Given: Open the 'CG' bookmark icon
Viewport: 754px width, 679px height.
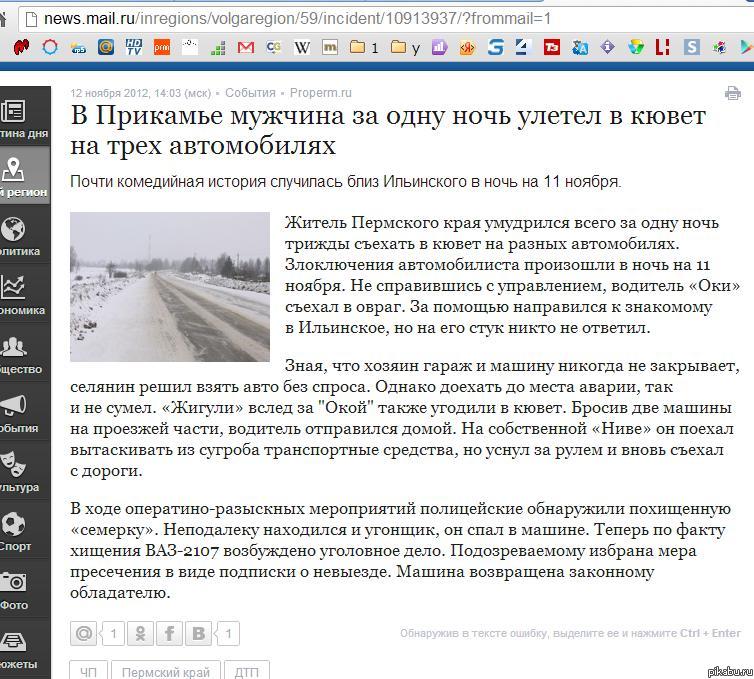Looking at the screenshot, I should pos(274,47).
